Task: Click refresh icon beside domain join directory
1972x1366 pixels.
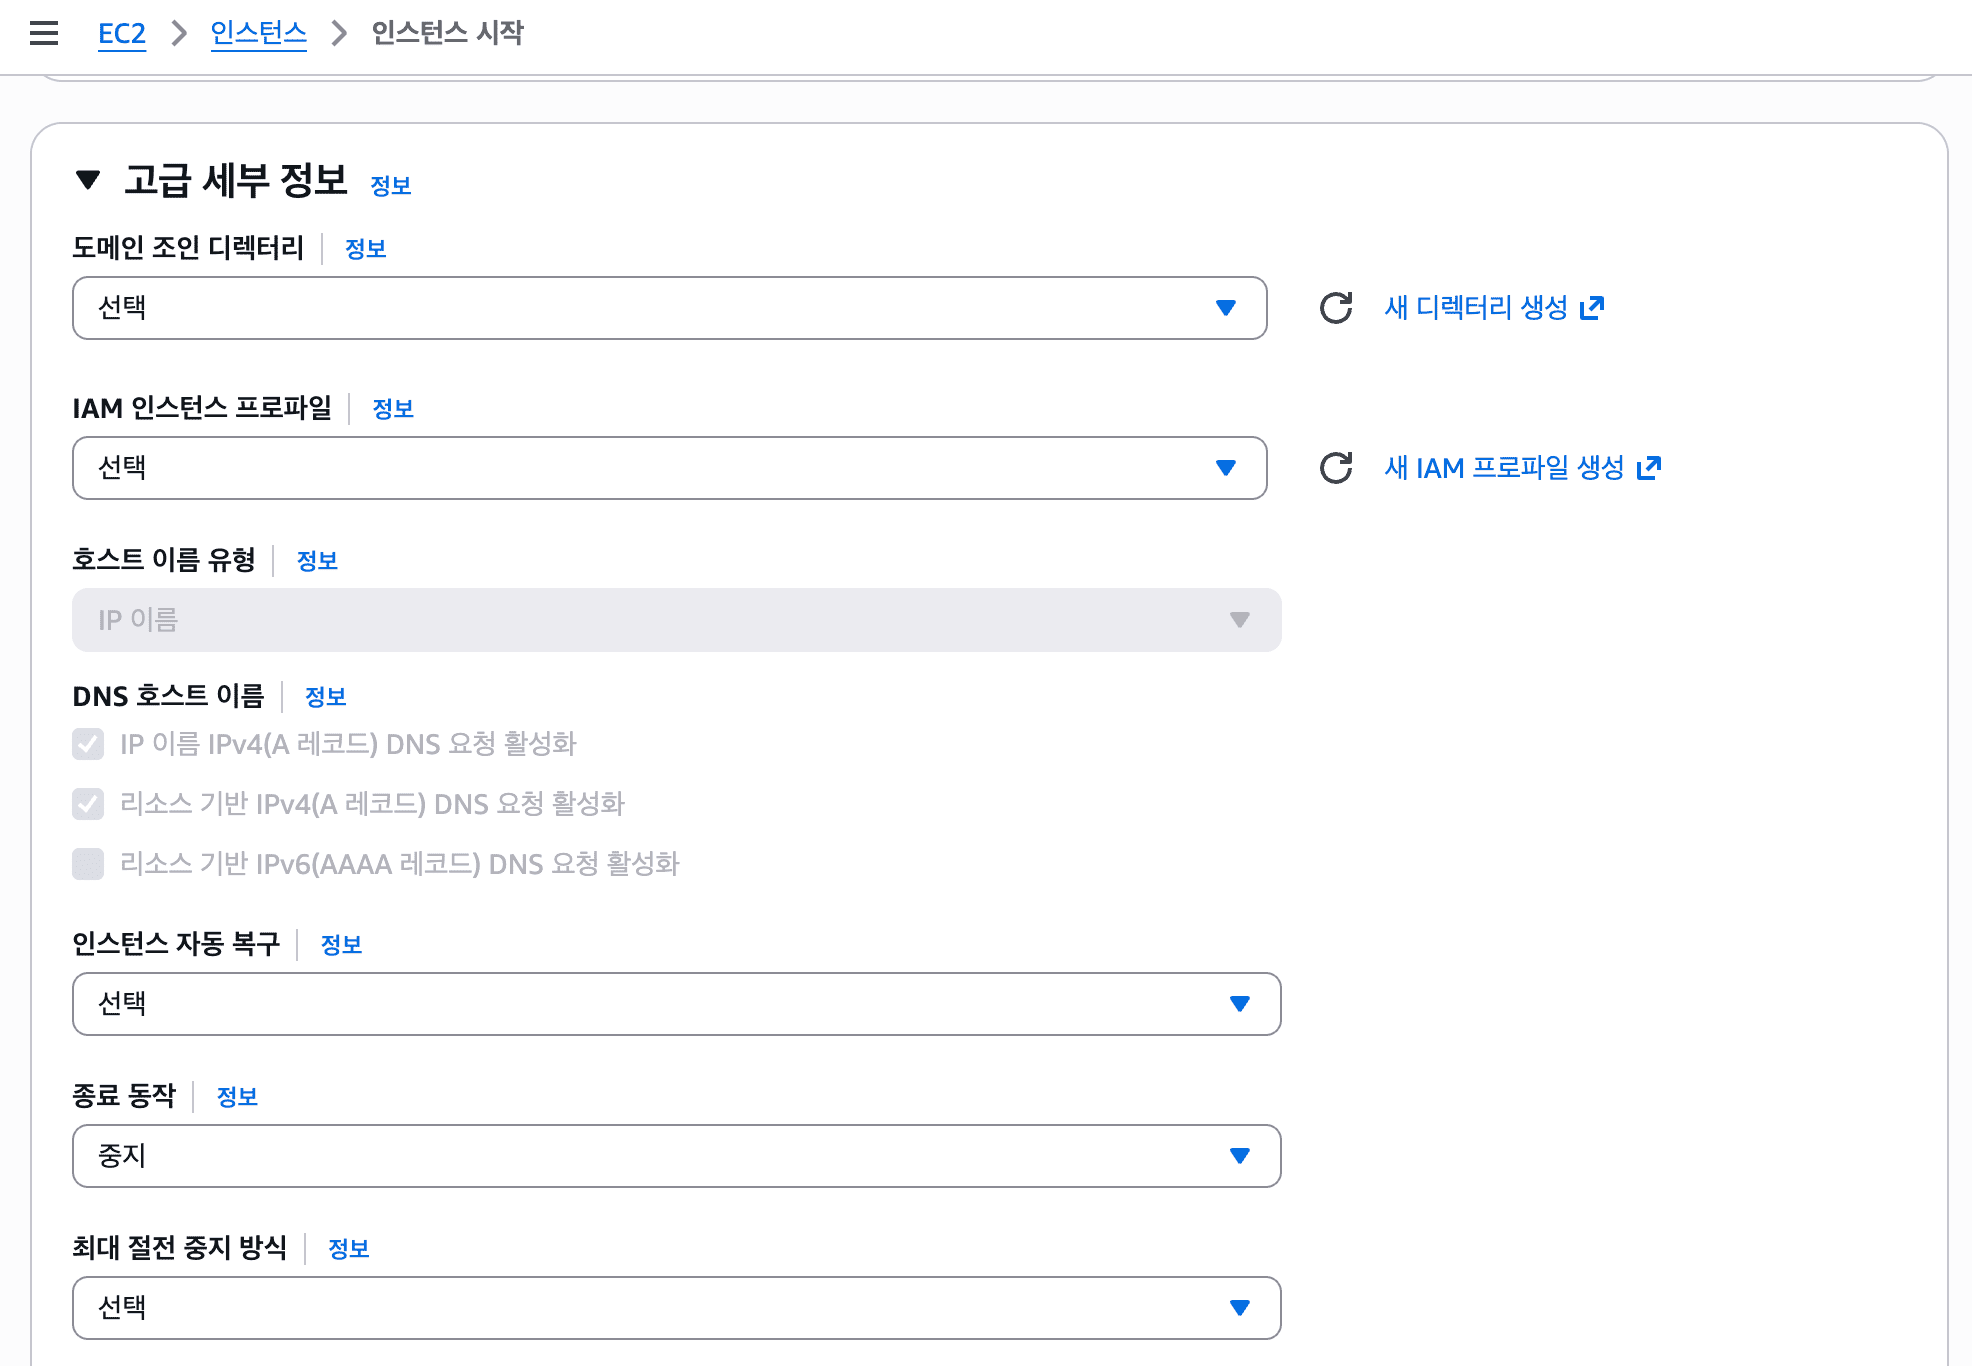Action: pyautogui.click(x=1336, y=308)
